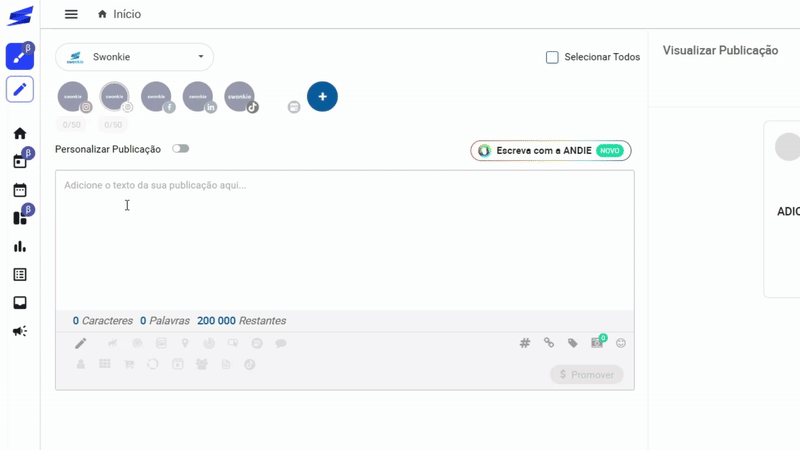This screenshot has width=800, height=450.
Task: Select the LinkedIn Swonkie profile avatar
Action: coord(198,97)
